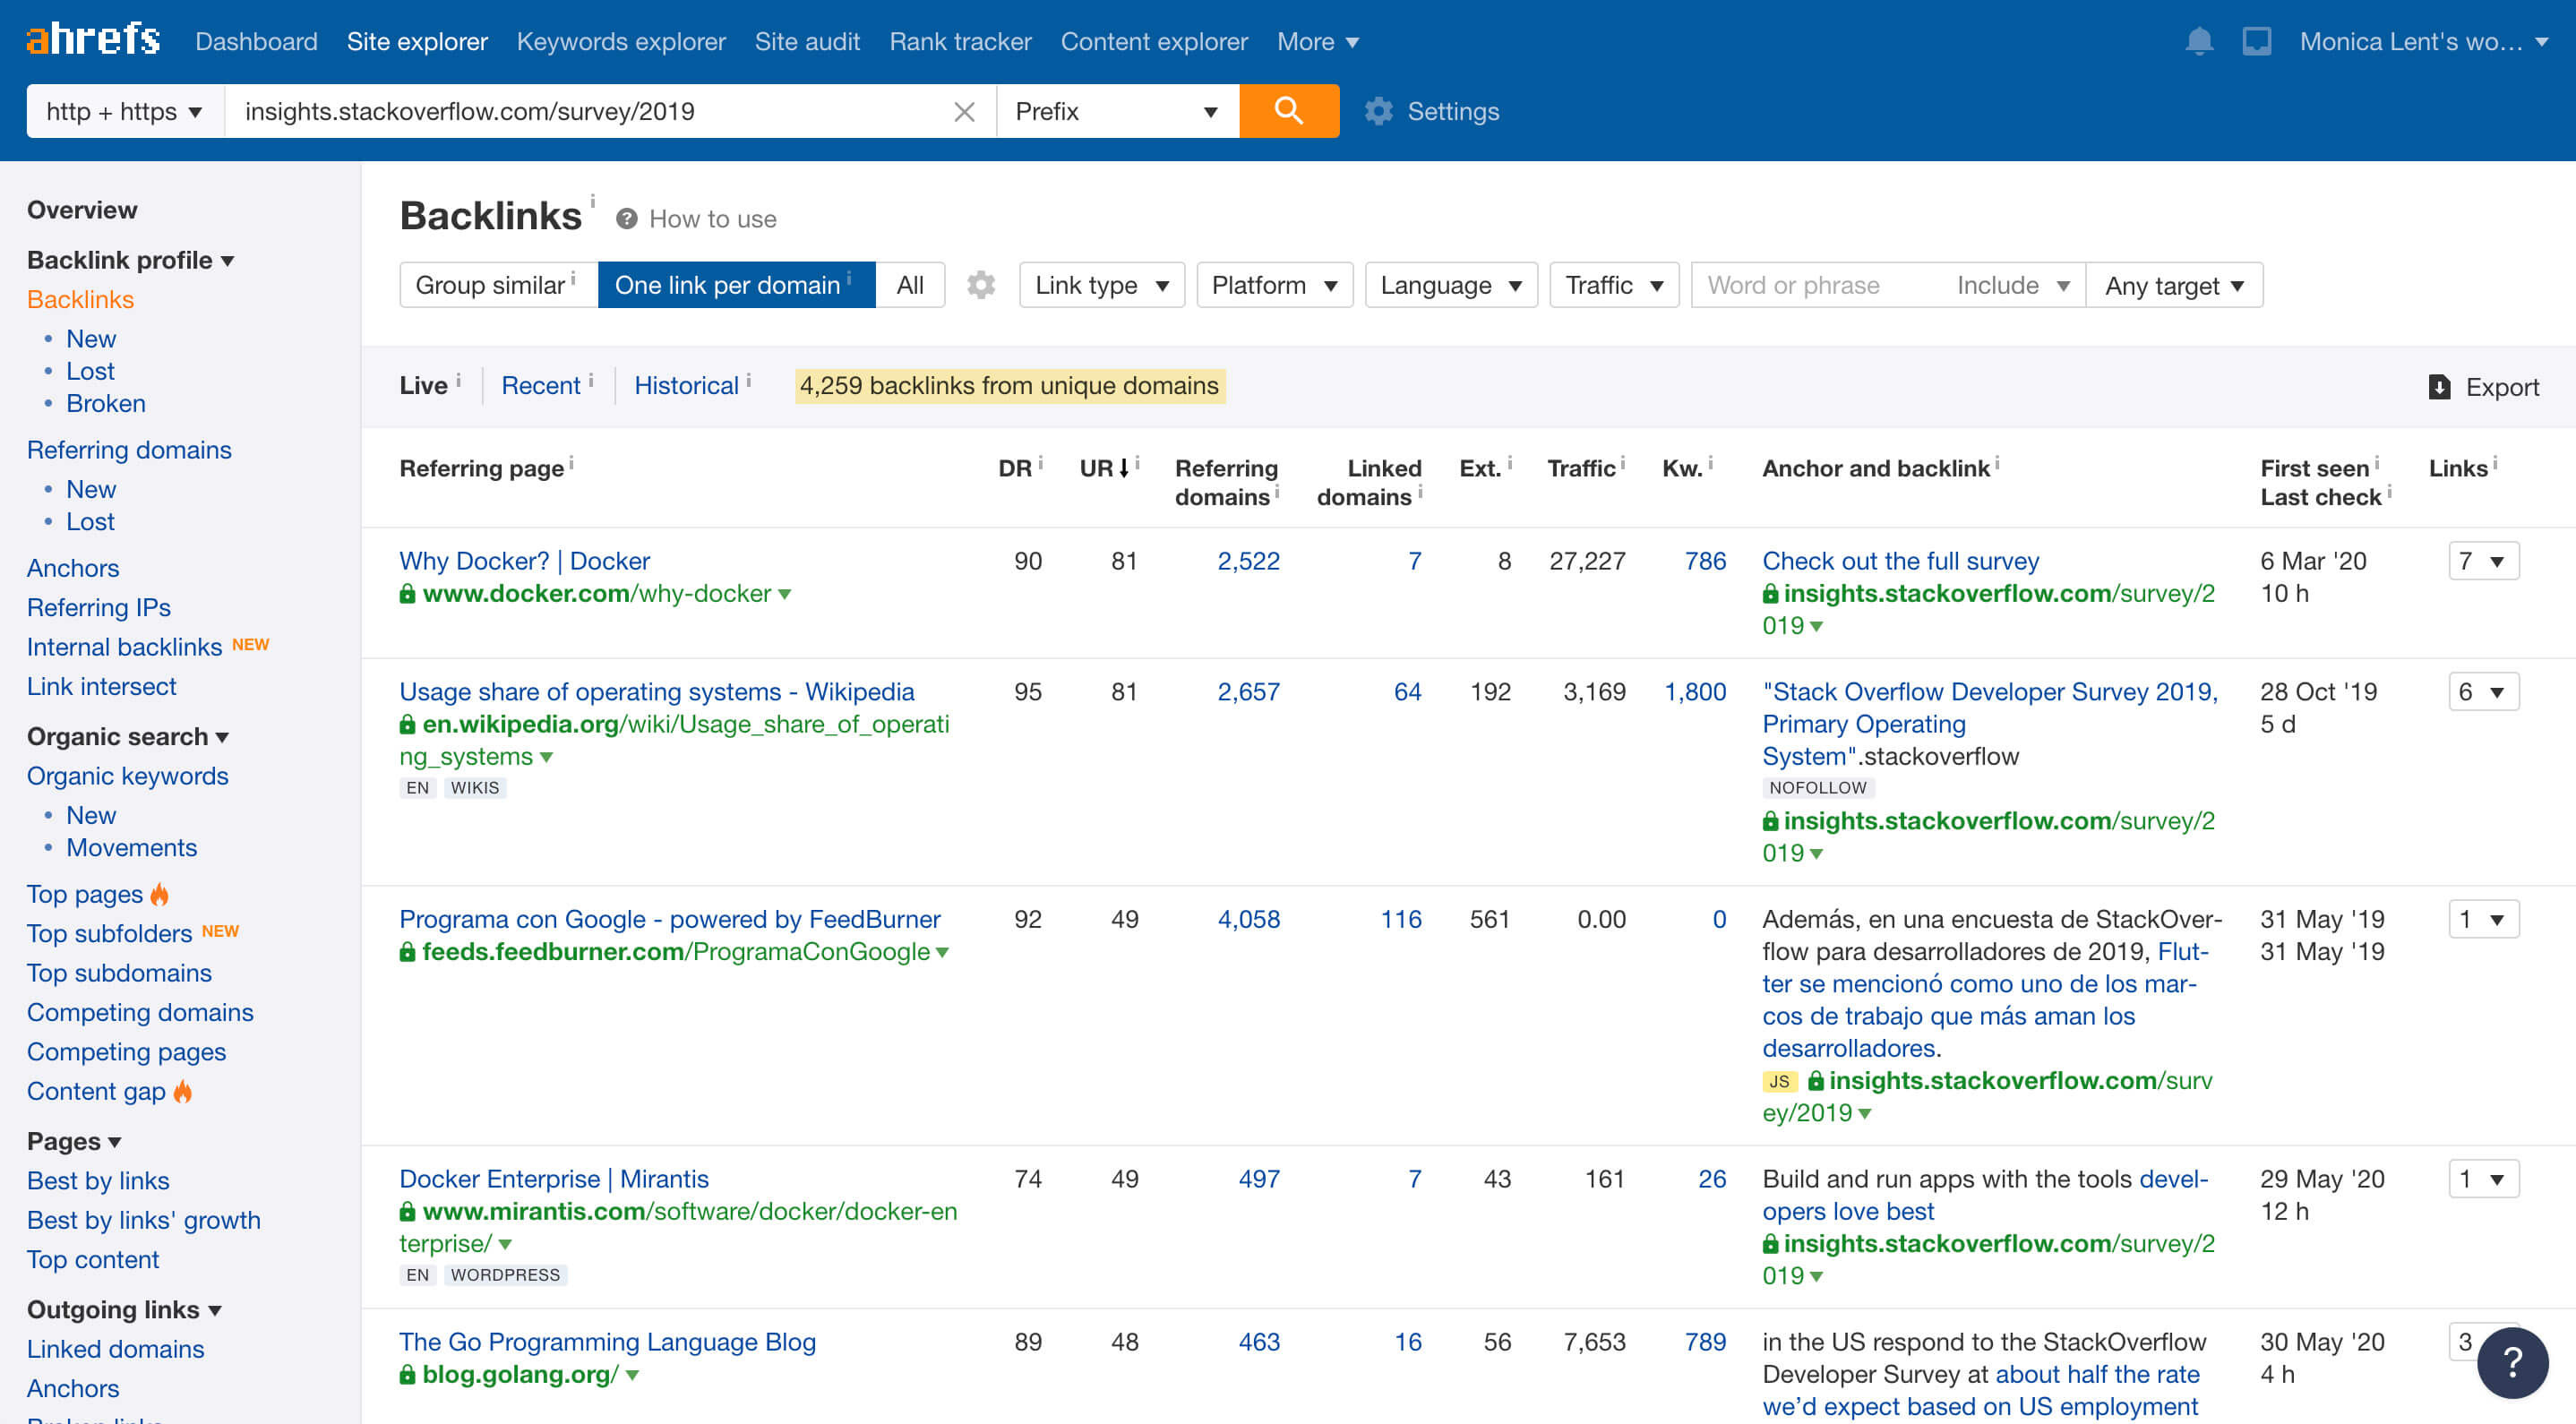Click the JS badge in the FeedBurner row
The height and width of the screenshot is (1424, 2576).
(x=1779, y=1080)
